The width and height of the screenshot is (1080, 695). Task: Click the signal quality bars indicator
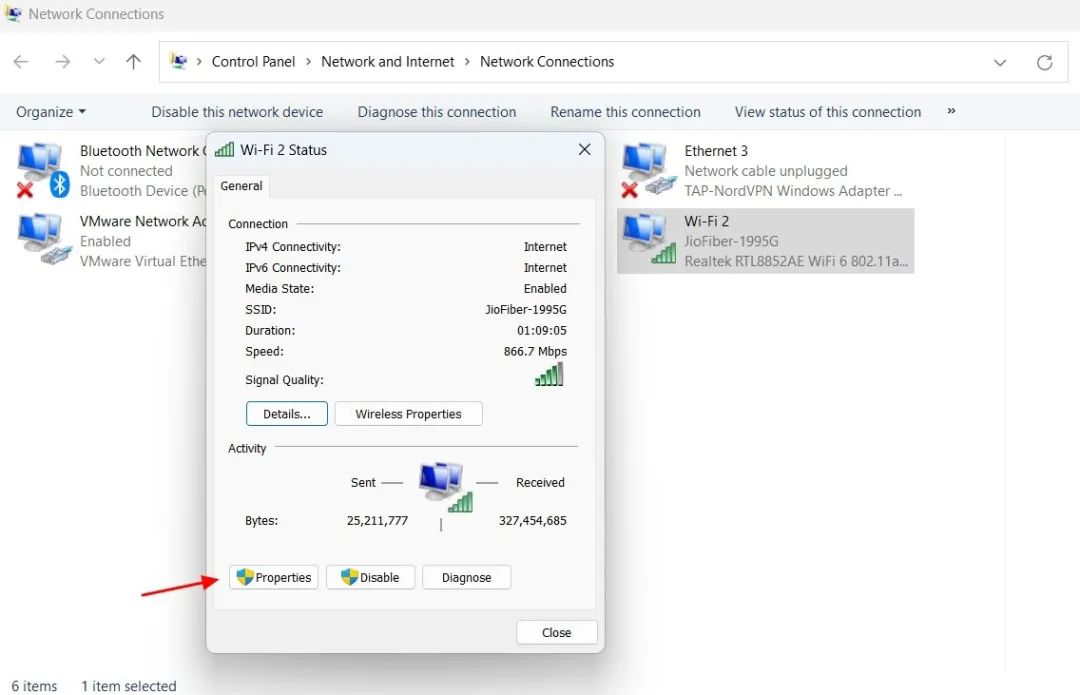(548, 374)
